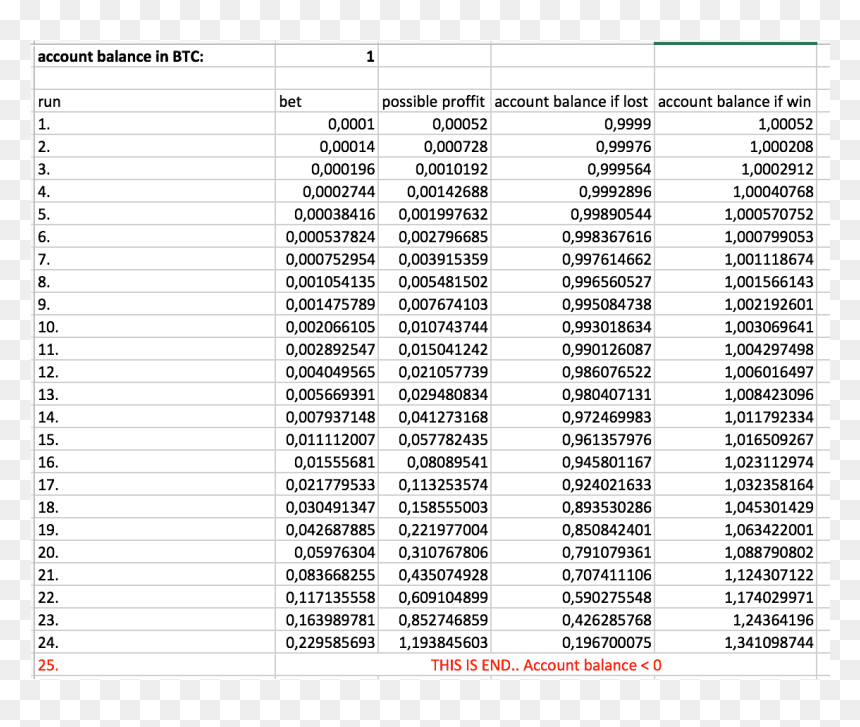
Task: Click lost-balance cell 0,961357976
Action: point(573,439)
